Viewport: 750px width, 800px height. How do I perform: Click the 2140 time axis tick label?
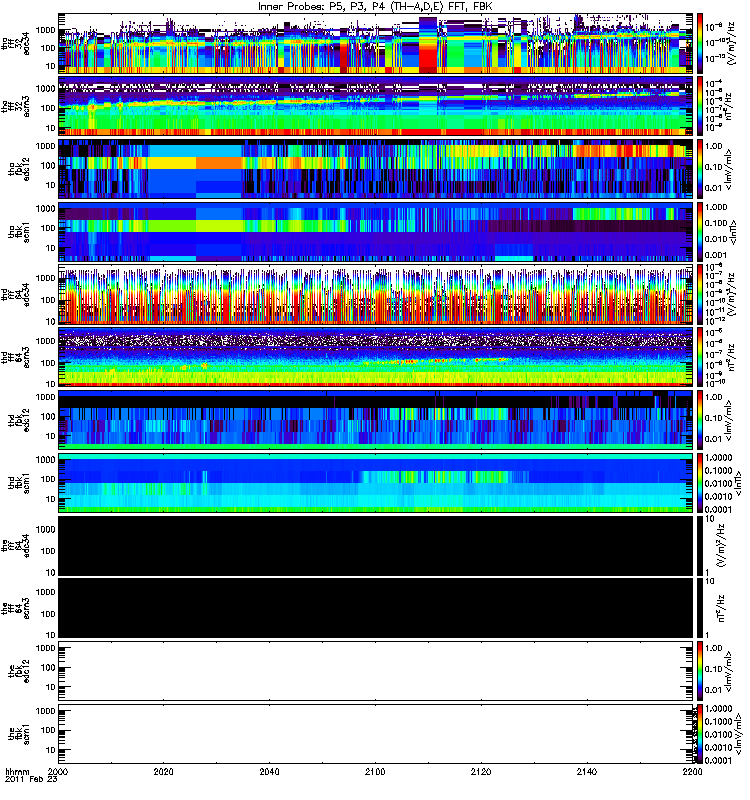(x=587, y=772)
